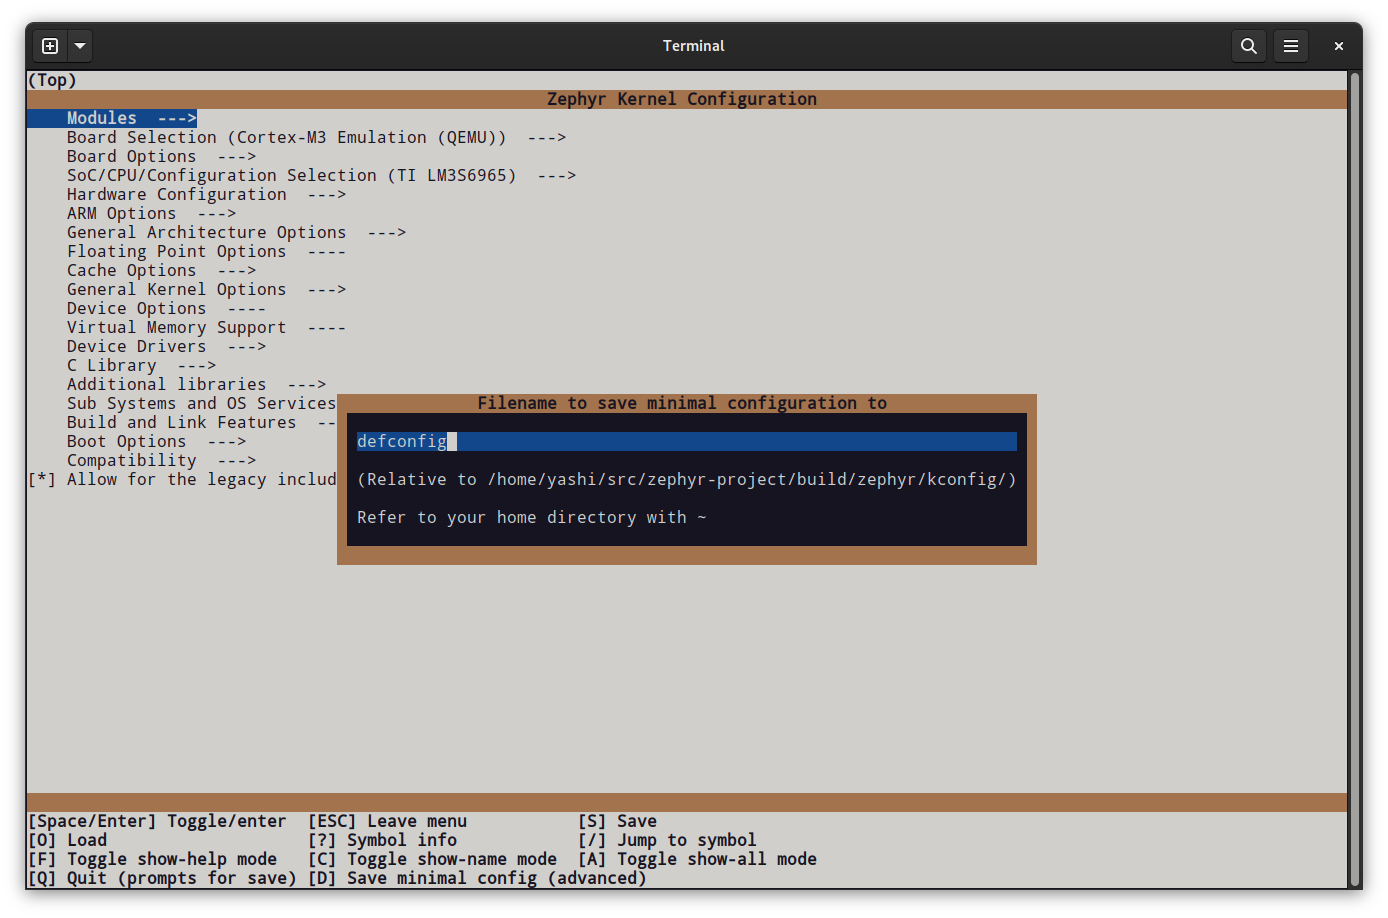The image size is (1388, 918).
Task: Open a new terminal tab icon
Action: pyautogui.click(x=50, y=46)
